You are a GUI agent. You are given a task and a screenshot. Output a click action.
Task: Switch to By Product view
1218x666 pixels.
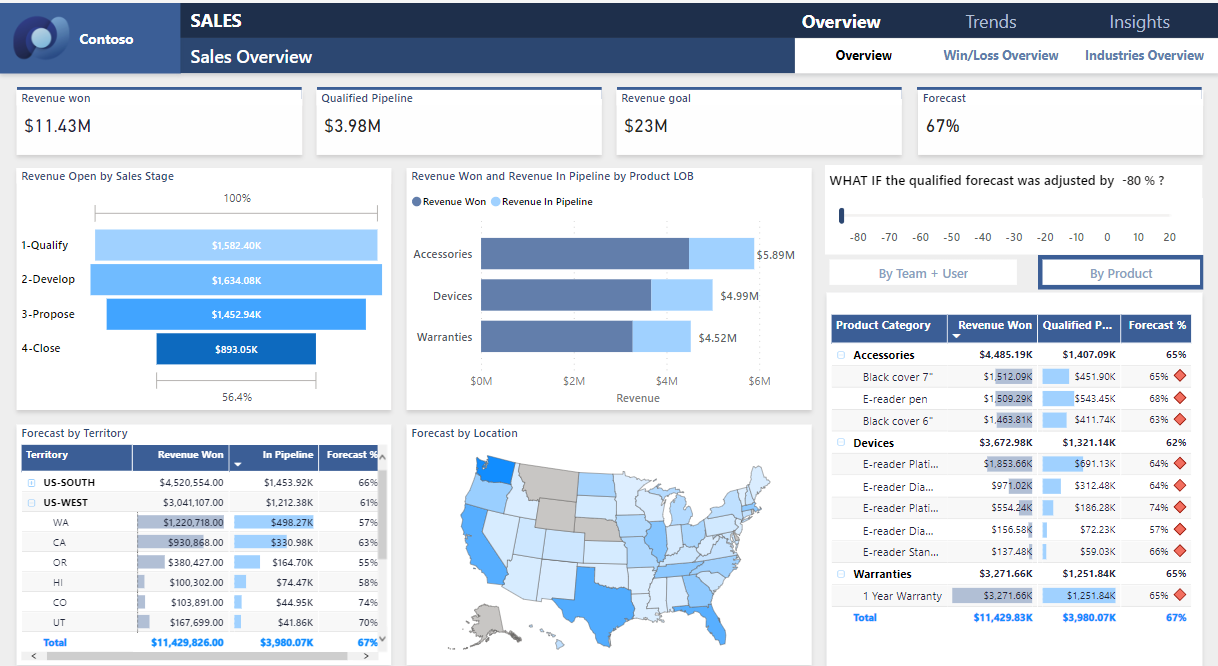(x=1120, y=273)
